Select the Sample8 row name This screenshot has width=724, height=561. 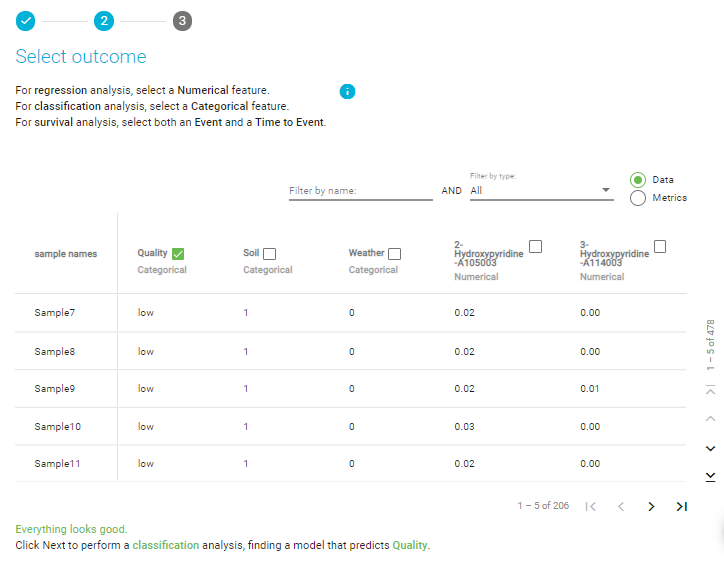[x=54, y=351]
